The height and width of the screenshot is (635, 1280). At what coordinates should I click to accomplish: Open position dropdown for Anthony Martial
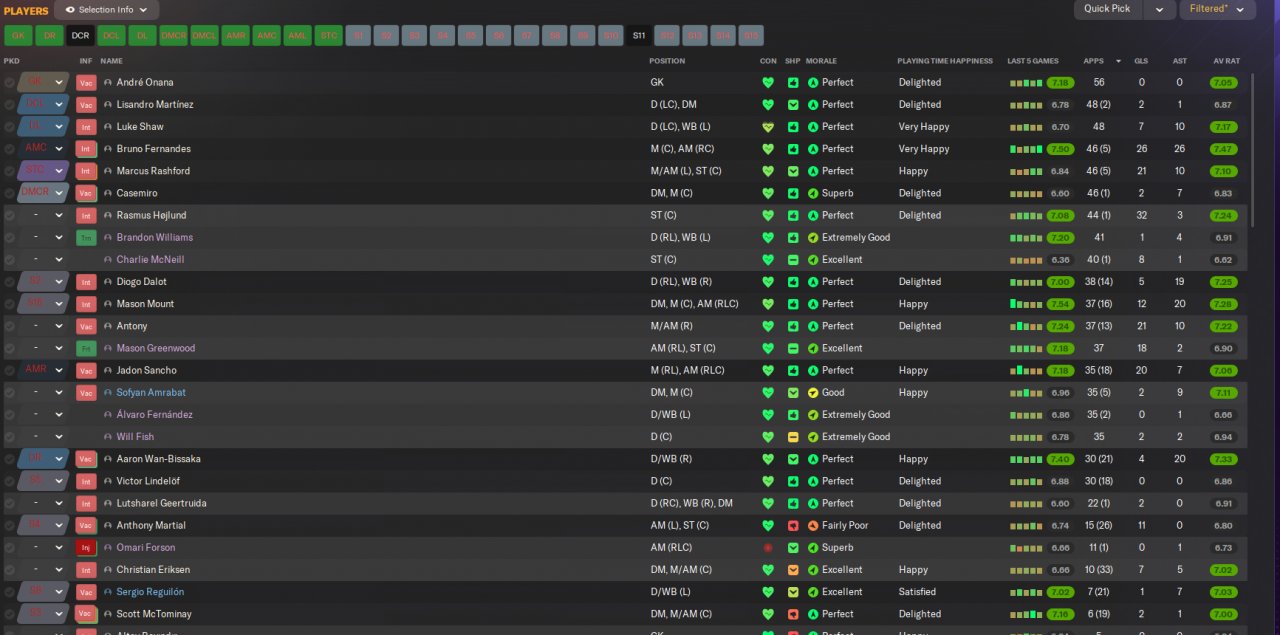coord(59,526)
